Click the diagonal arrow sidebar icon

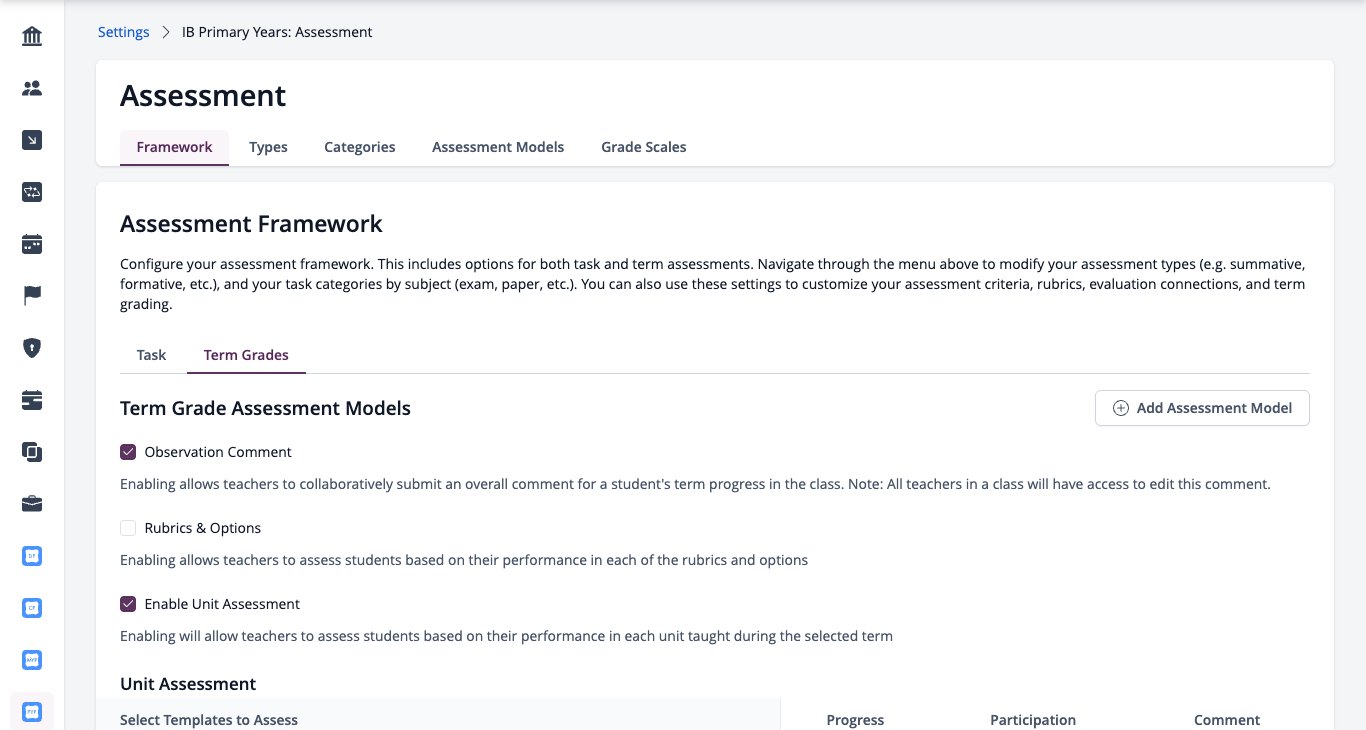tap(32, 141)
